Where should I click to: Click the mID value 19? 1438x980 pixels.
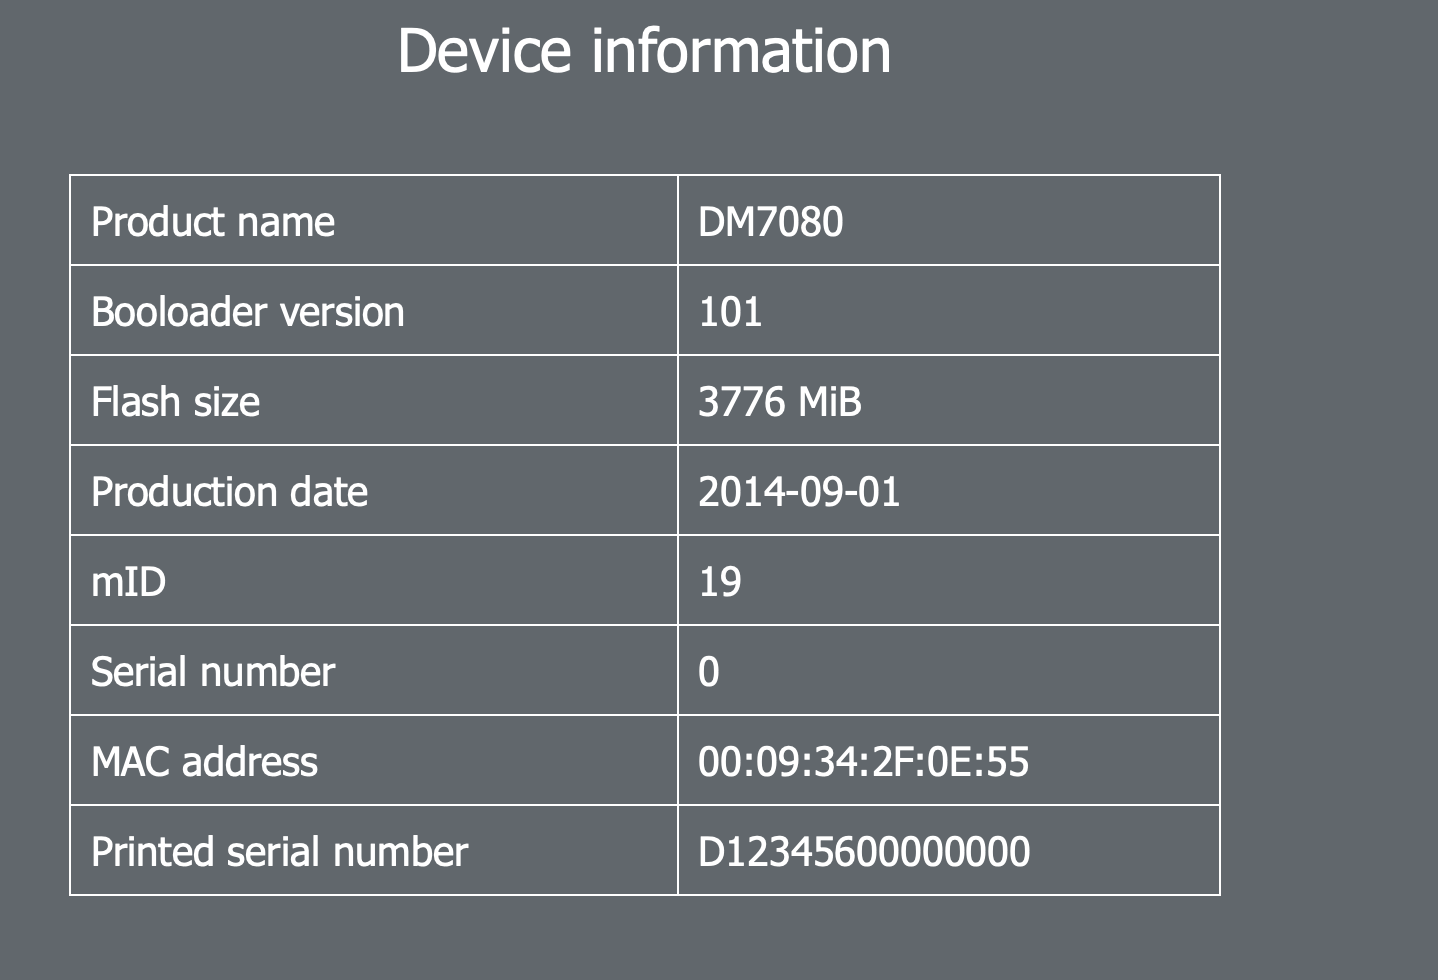tap(720, 582)
